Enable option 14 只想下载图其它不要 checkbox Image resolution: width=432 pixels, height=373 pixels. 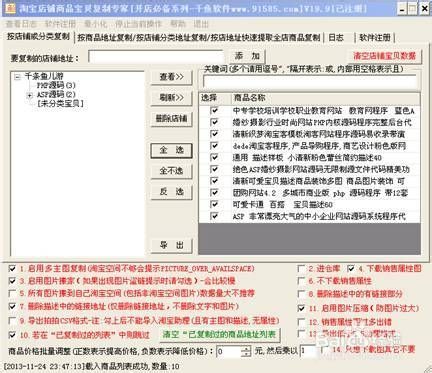pos(324,350)
